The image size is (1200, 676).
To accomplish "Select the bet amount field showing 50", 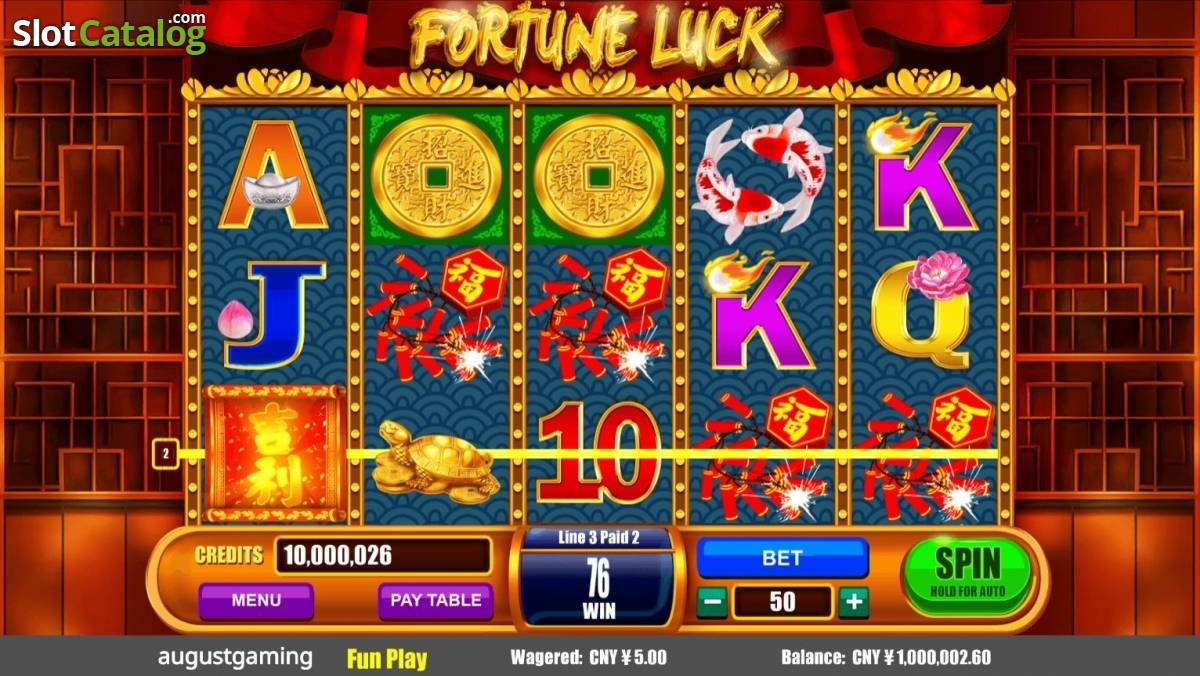I will tap(782, 602).
